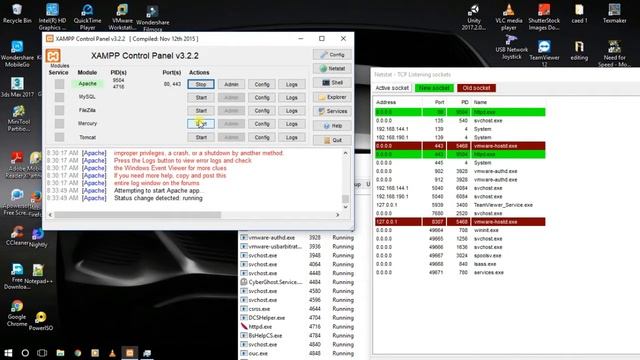Select the httpd.exe row in process list

pyautogui.click(x=297, y=327)
